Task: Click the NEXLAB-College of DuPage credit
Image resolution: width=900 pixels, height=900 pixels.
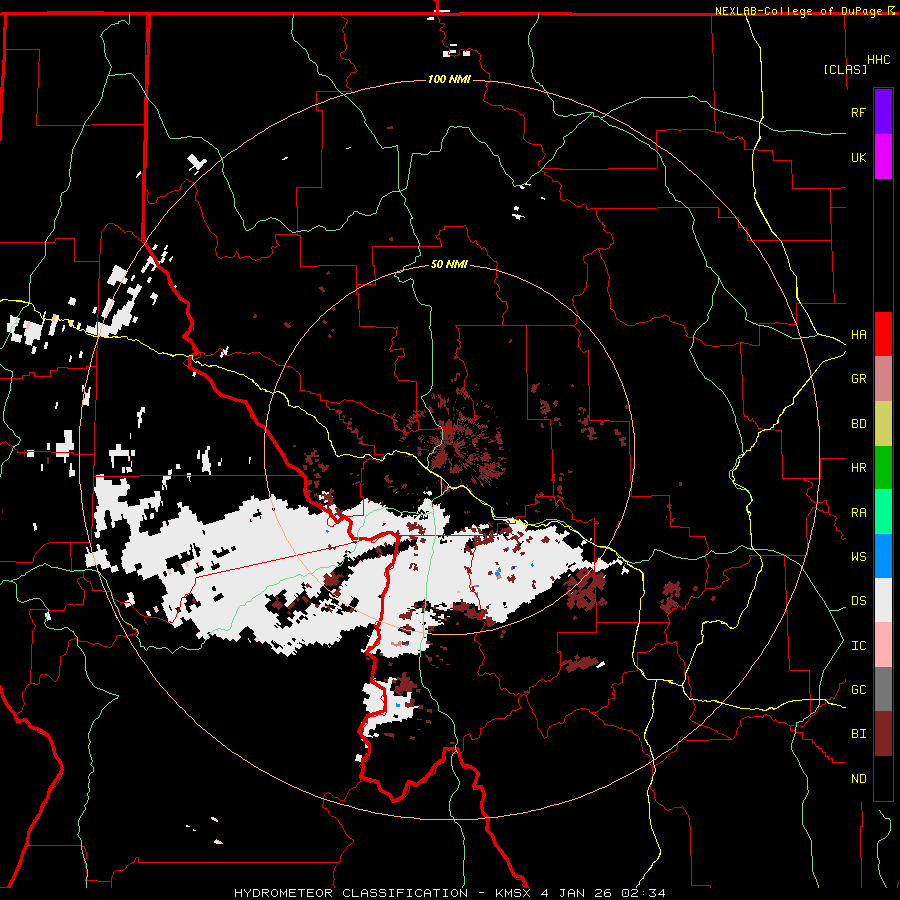Action: [x=798, y=11]
